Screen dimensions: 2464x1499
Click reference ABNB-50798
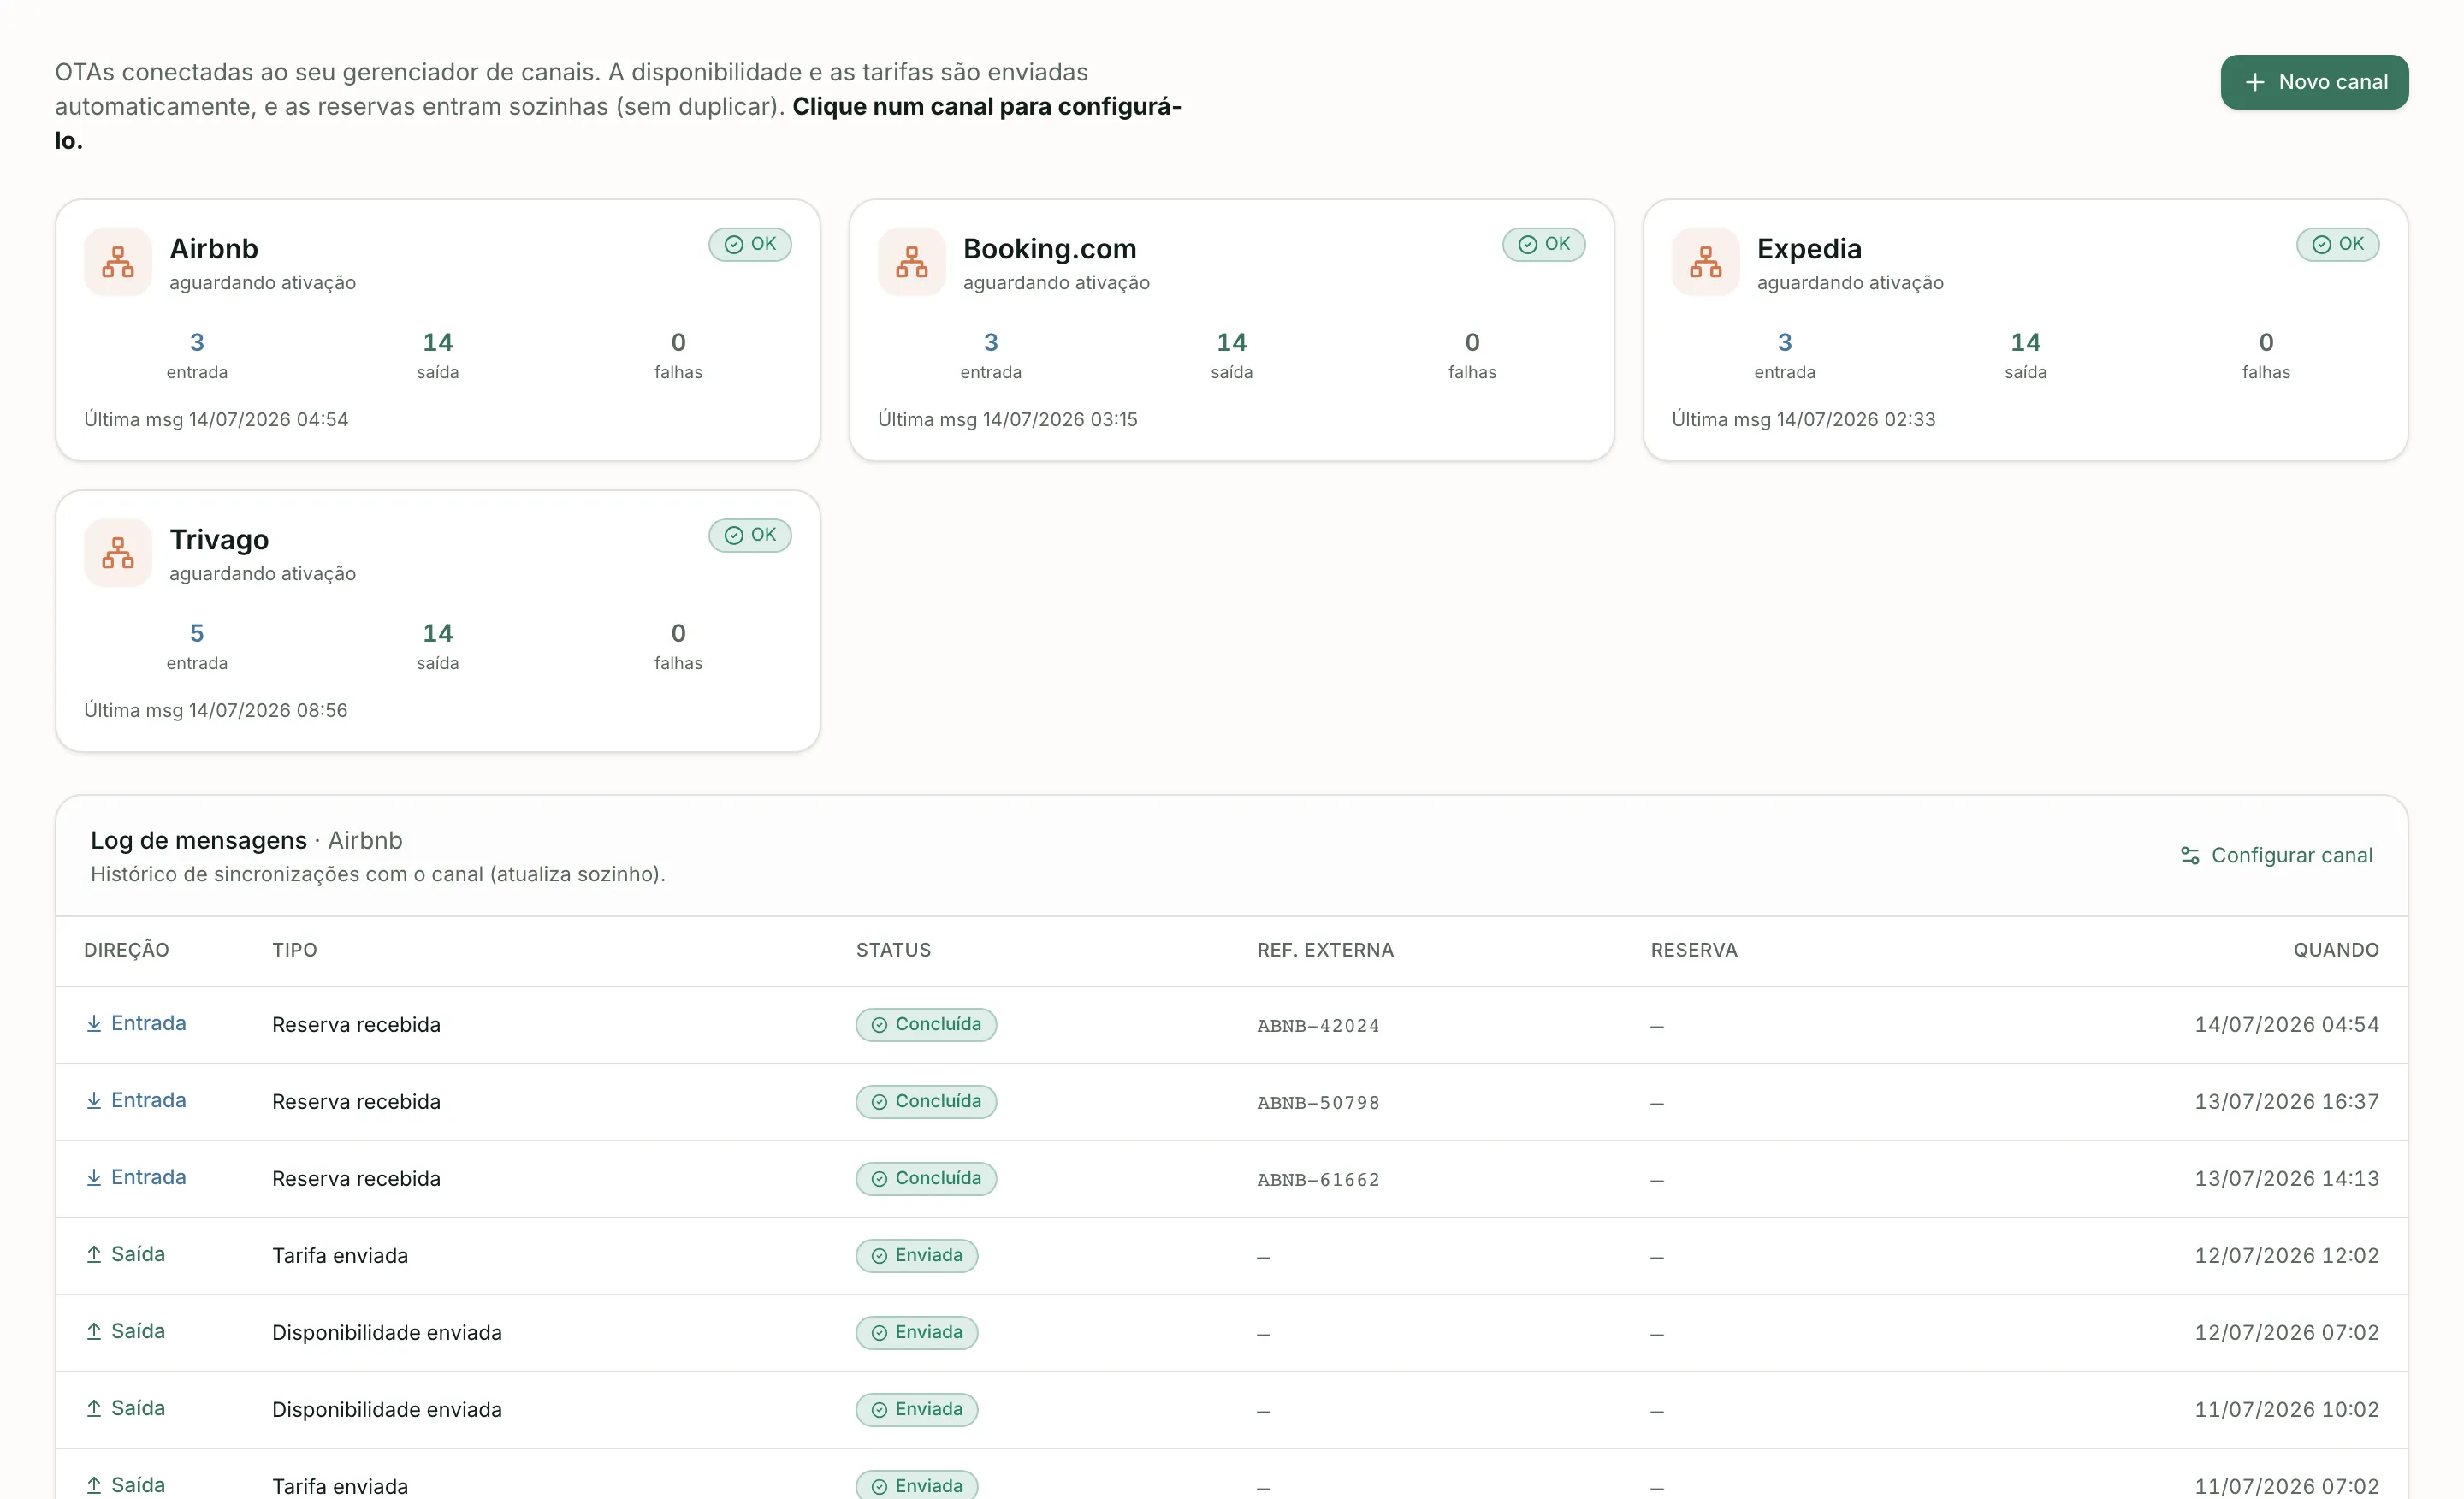(x=1318, y=1102)
